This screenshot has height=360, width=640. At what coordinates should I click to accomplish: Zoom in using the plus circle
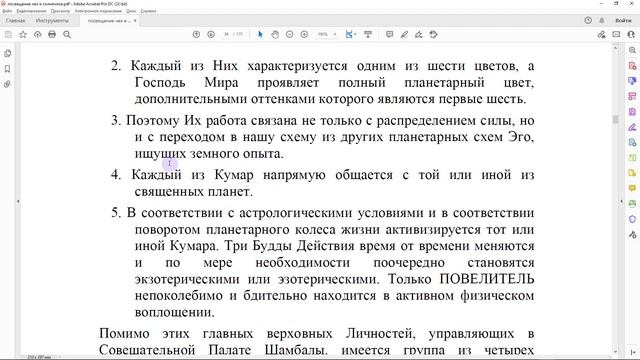point(304,35)
